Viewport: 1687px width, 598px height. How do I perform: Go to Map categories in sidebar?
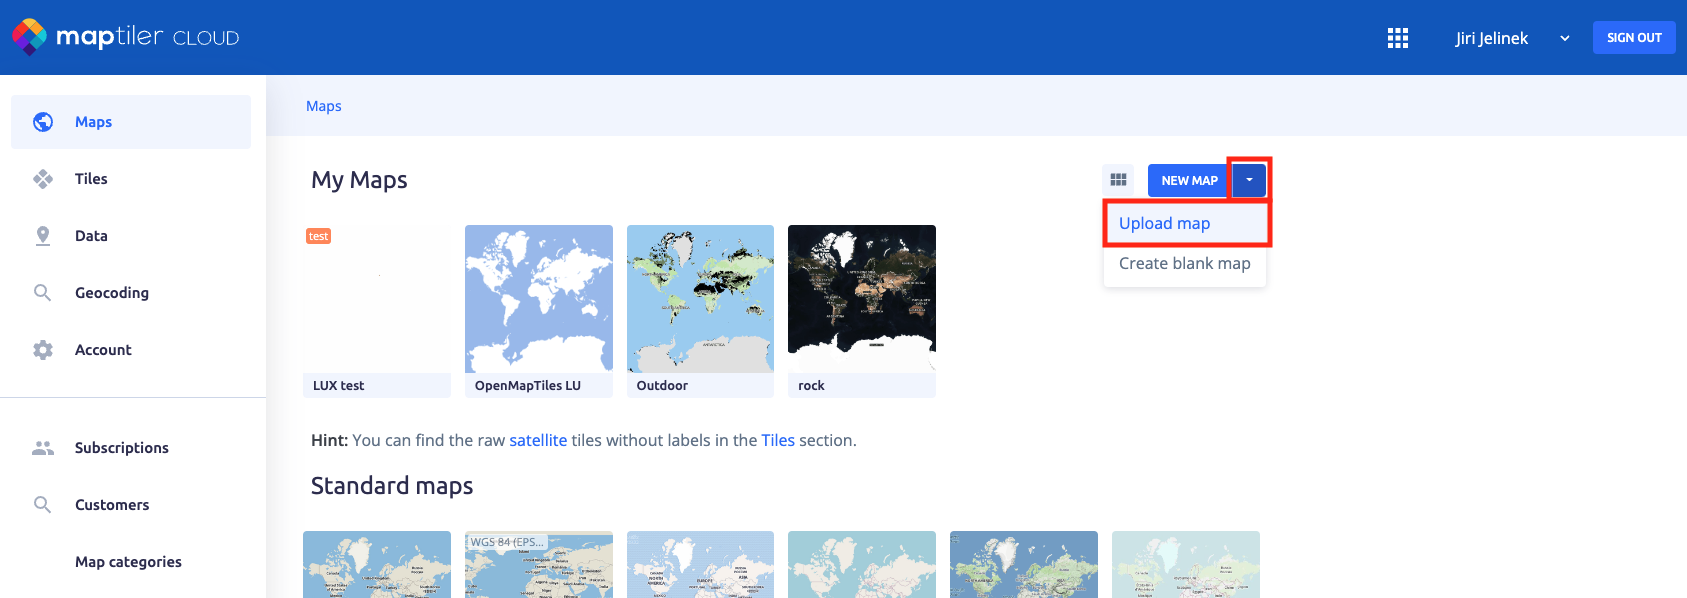pos(128,562)
